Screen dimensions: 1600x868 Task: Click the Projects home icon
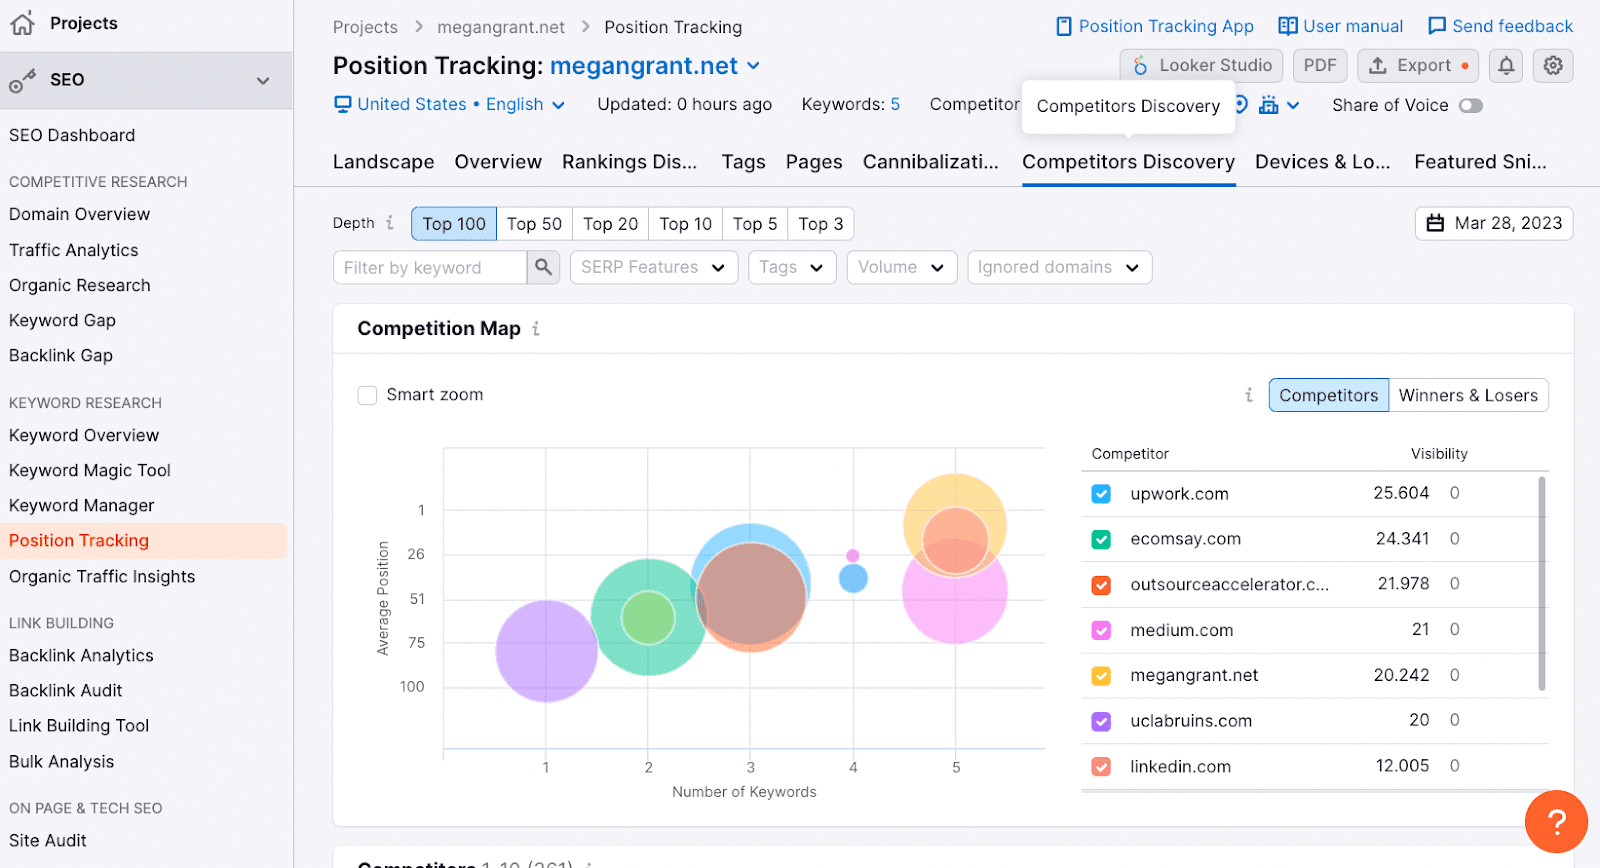pos(22,23)
